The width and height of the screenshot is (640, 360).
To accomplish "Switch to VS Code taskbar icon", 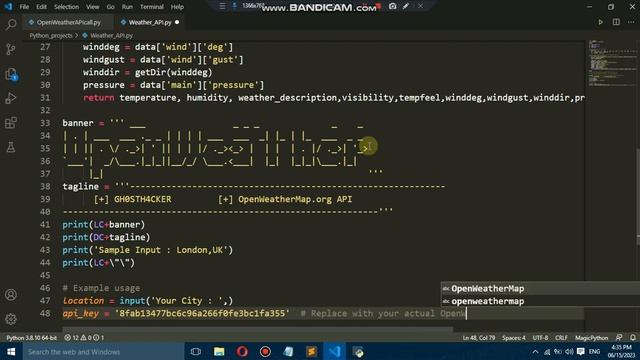I will click(x=335, y=351).
